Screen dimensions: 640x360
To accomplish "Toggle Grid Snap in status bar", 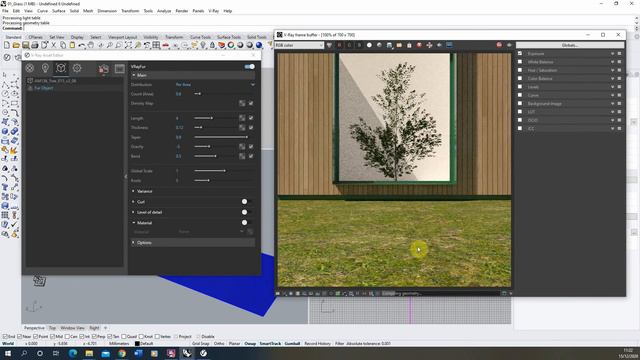I will 200,344.
